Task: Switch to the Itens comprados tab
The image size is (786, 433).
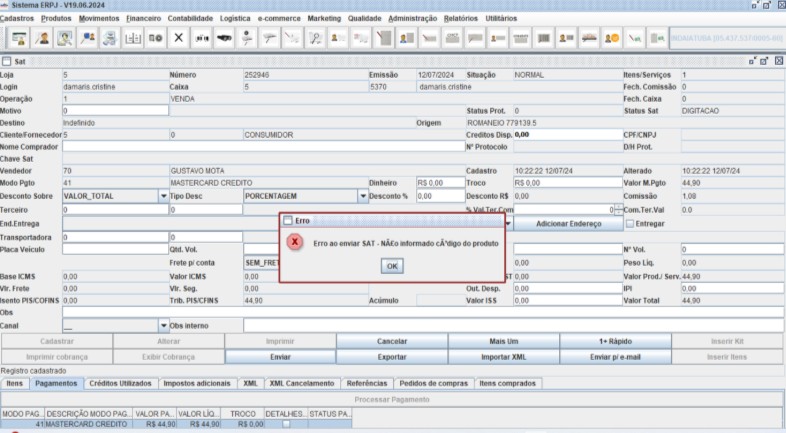Action: click(507, 383)
